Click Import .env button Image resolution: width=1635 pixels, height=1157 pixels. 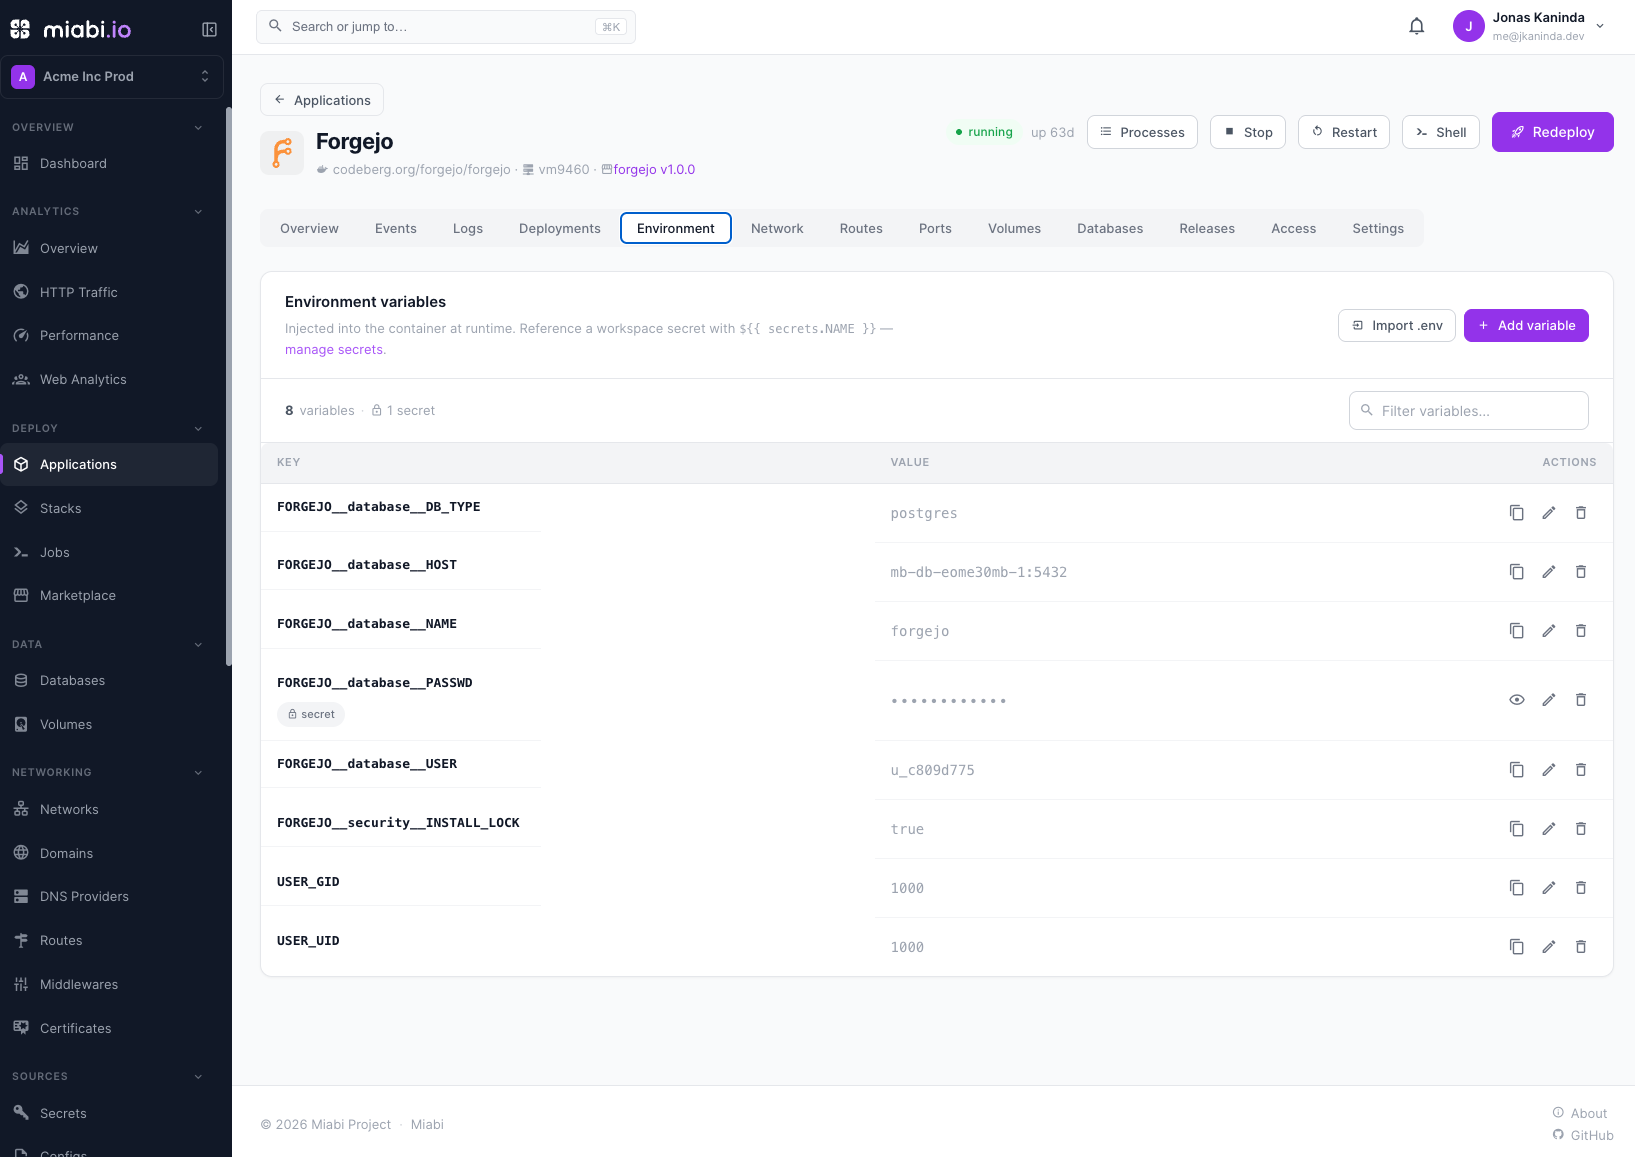coord(1397,325)
